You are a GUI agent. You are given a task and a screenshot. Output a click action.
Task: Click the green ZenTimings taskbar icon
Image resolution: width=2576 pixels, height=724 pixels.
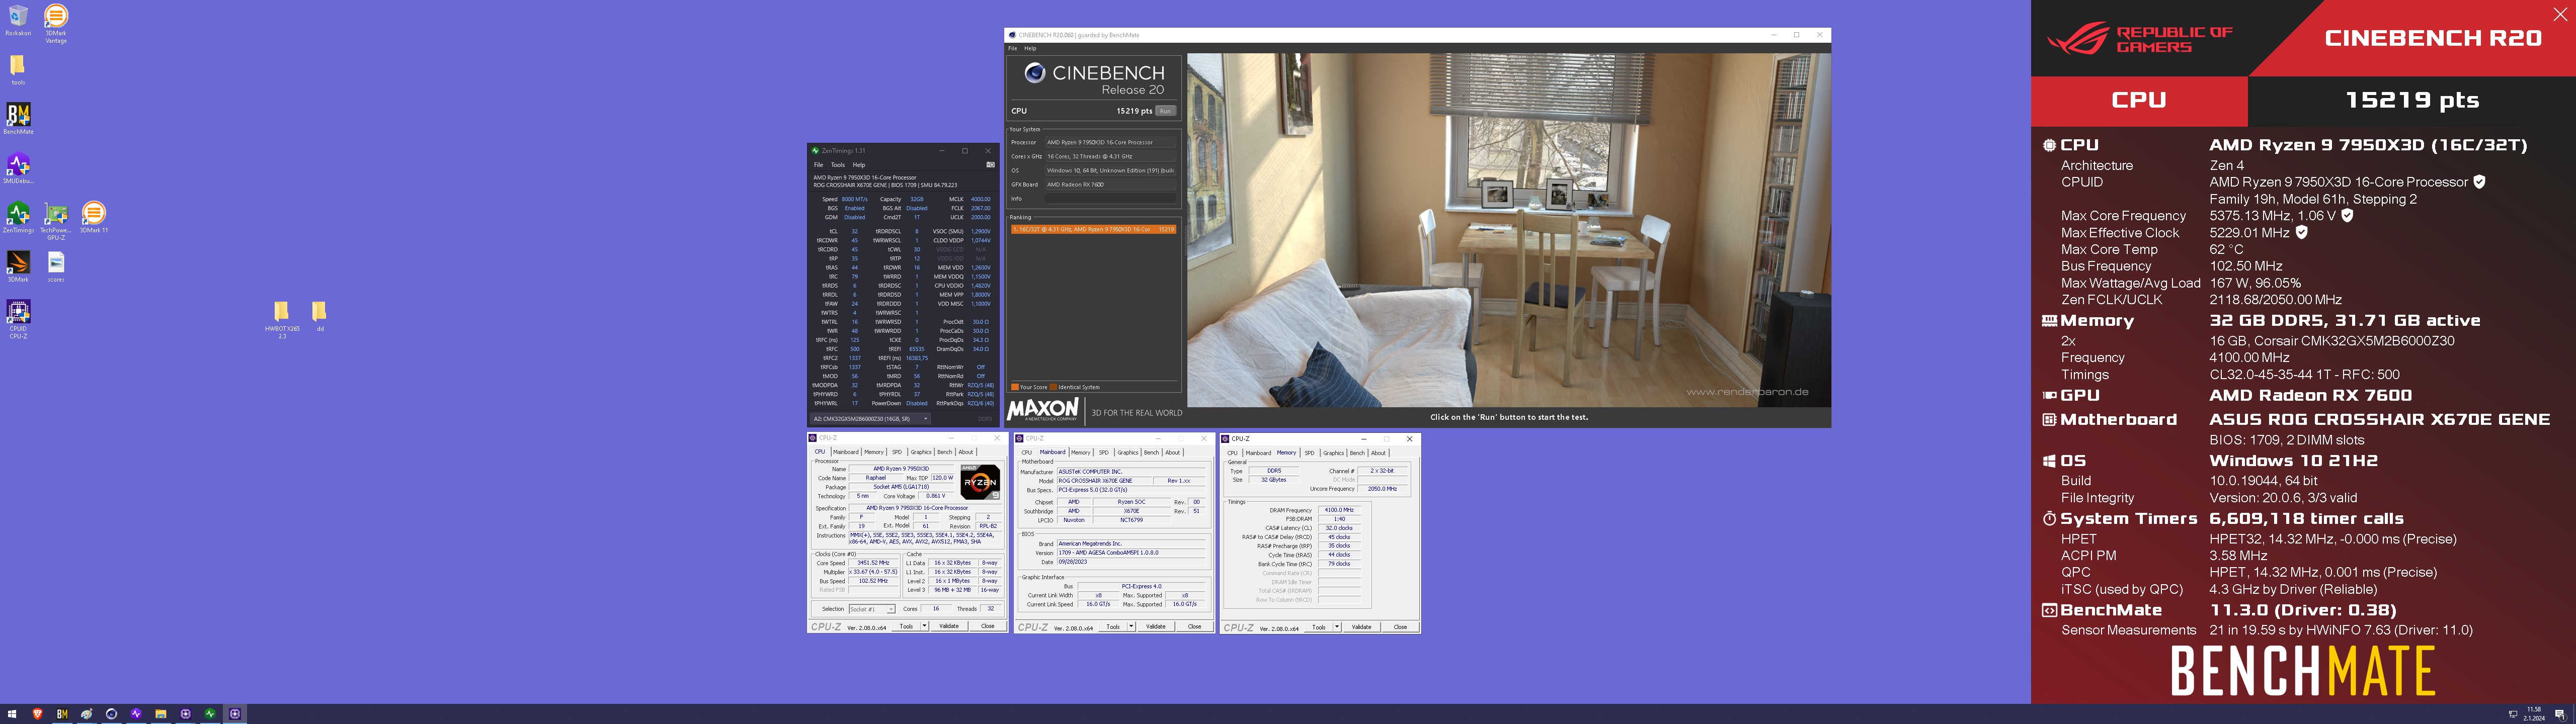coord(210,714)
